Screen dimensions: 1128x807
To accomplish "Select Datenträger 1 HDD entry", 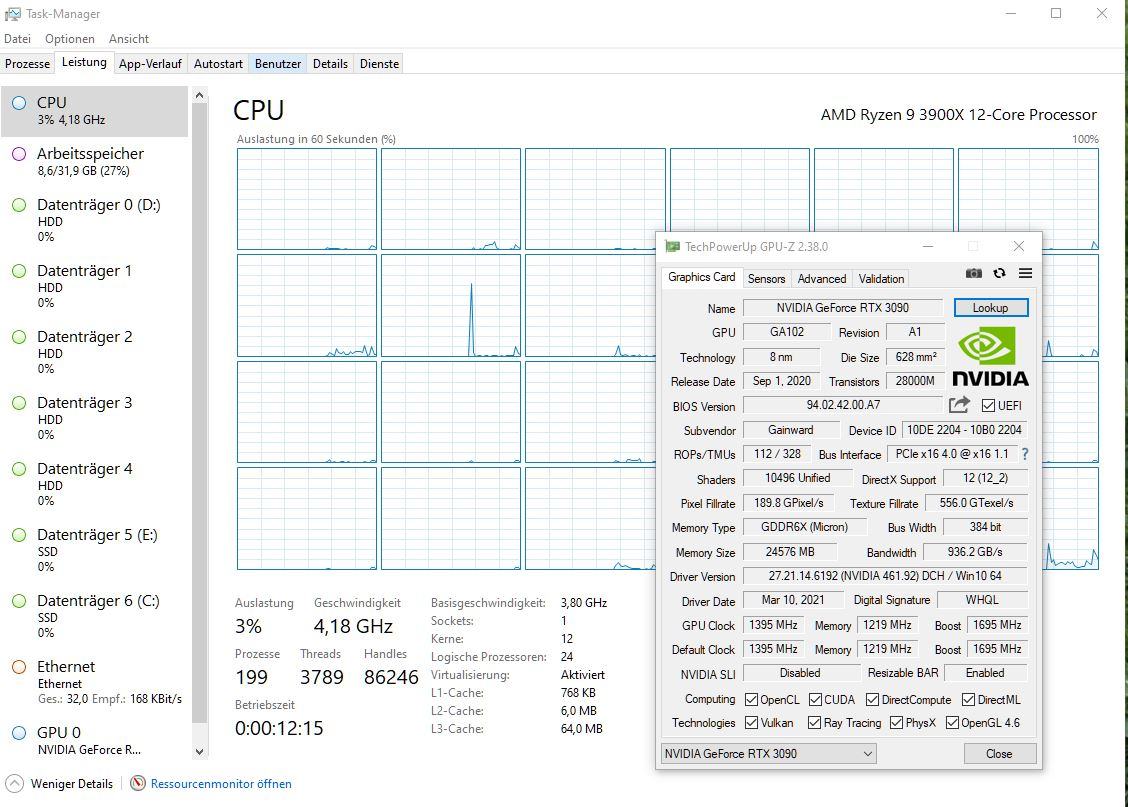I will pos(94,286).
